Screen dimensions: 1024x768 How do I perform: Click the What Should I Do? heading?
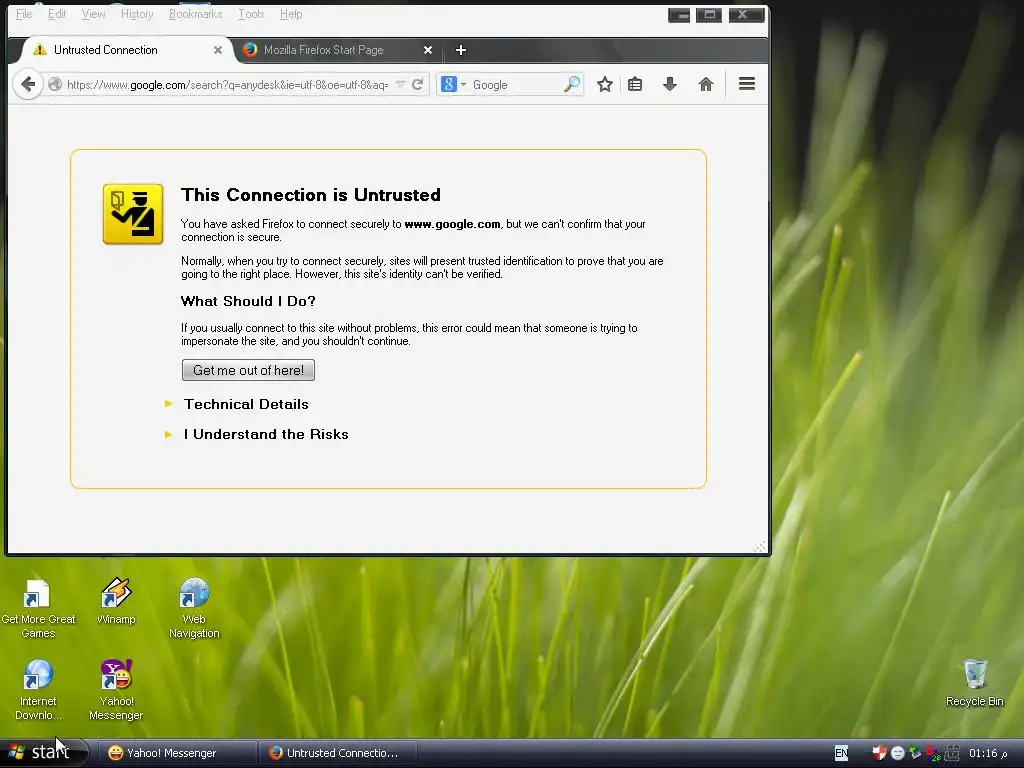(248, 301)
